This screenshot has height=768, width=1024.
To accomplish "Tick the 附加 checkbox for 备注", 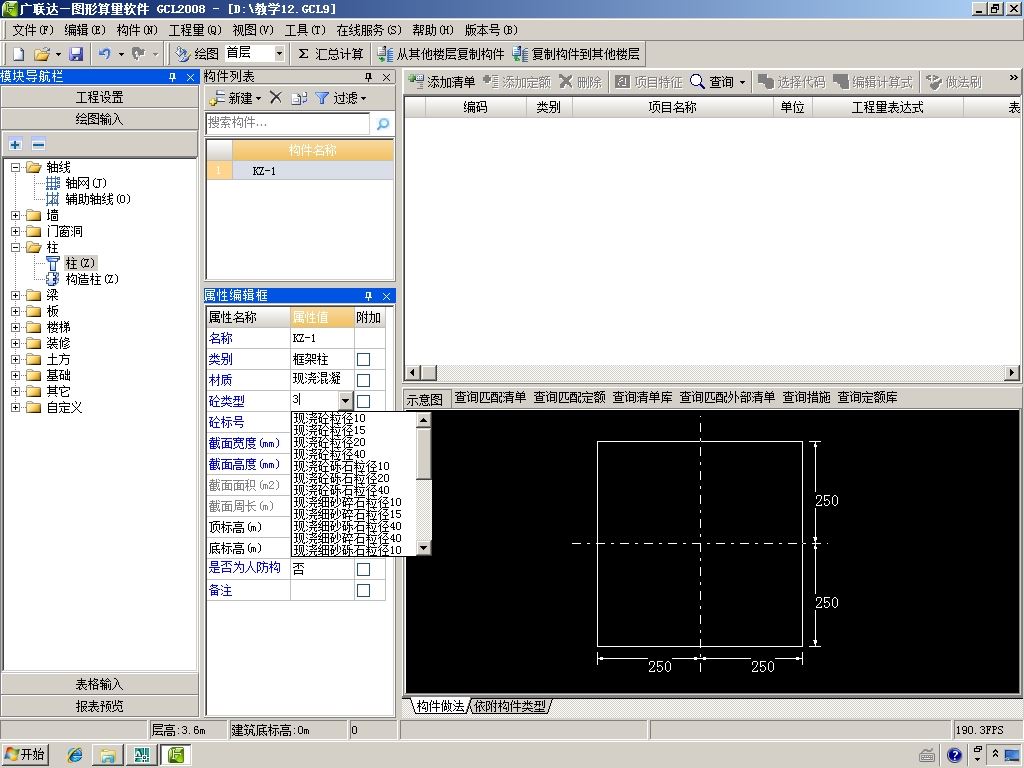I will pos(364,591).
